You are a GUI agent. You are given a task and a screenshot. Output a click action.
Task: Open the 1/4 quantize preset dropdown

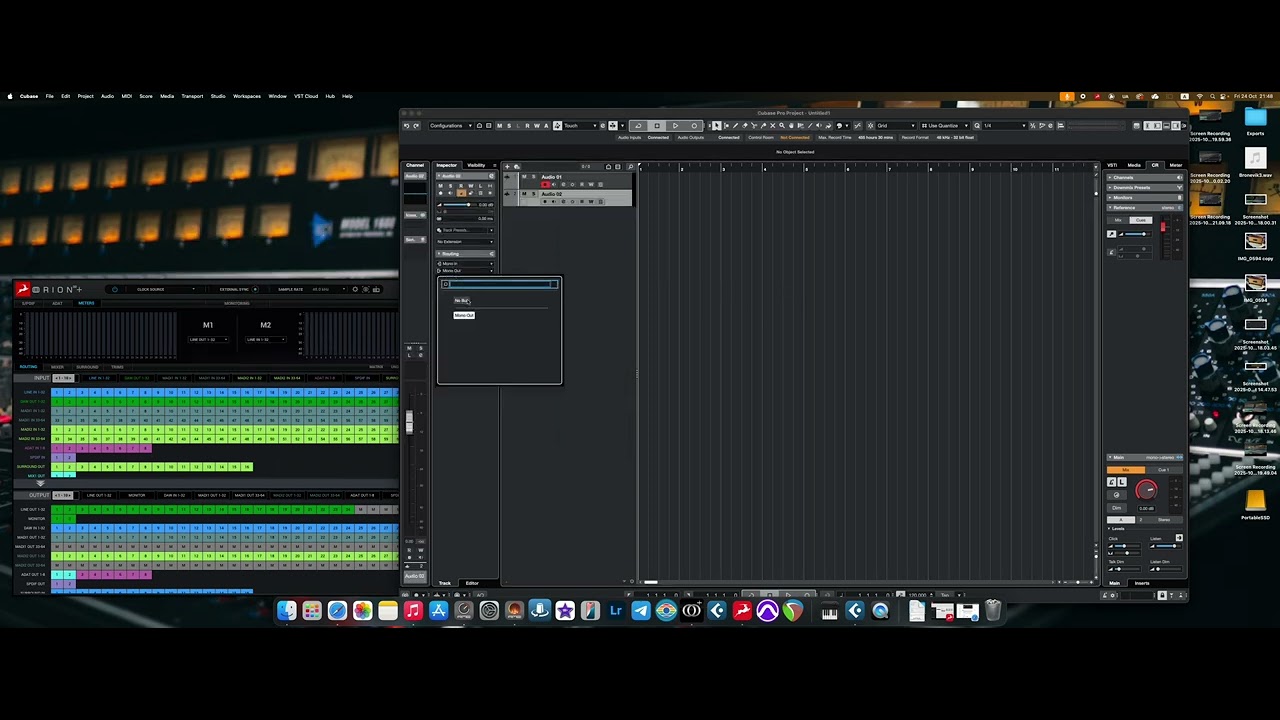(x=1005, y=126)
